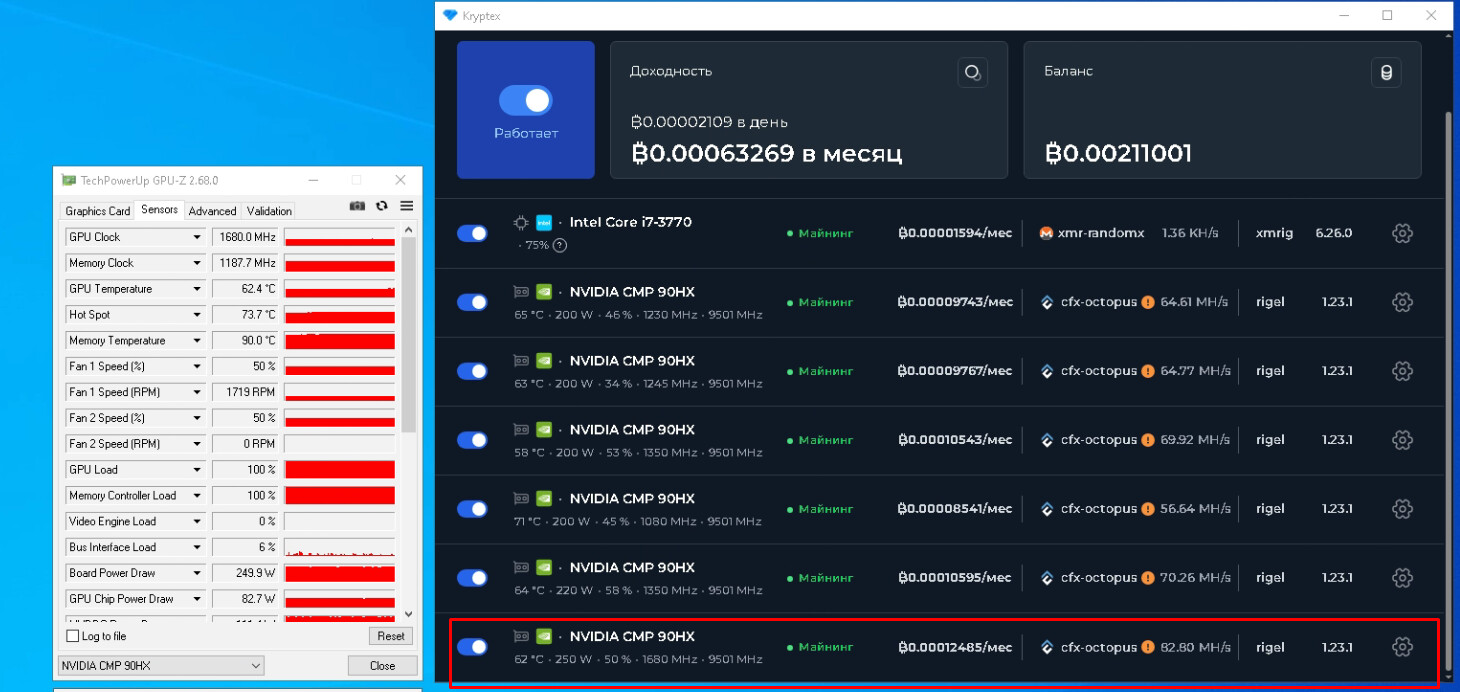Toggle off the GPU running at 56.64 MH/s
Screen dimensions: 1460x692
[x=472, y=509]
